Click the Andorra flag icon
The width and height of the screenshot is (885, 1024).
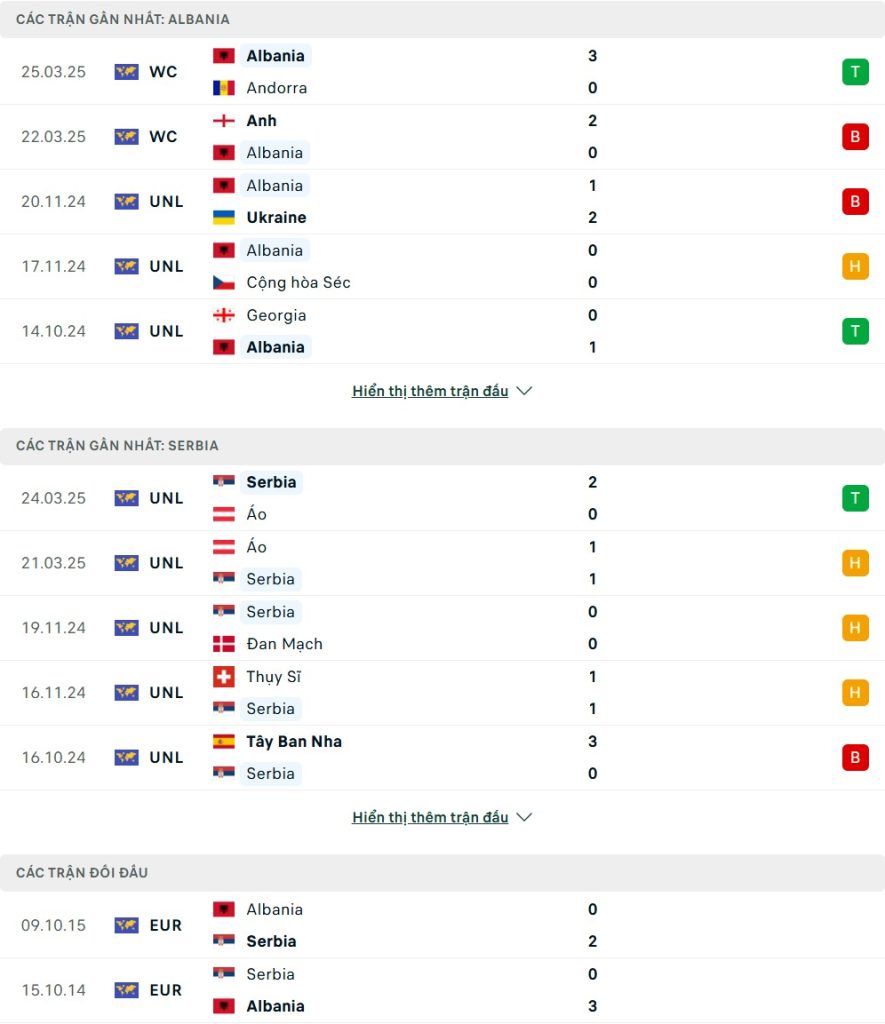pos(223,88)
